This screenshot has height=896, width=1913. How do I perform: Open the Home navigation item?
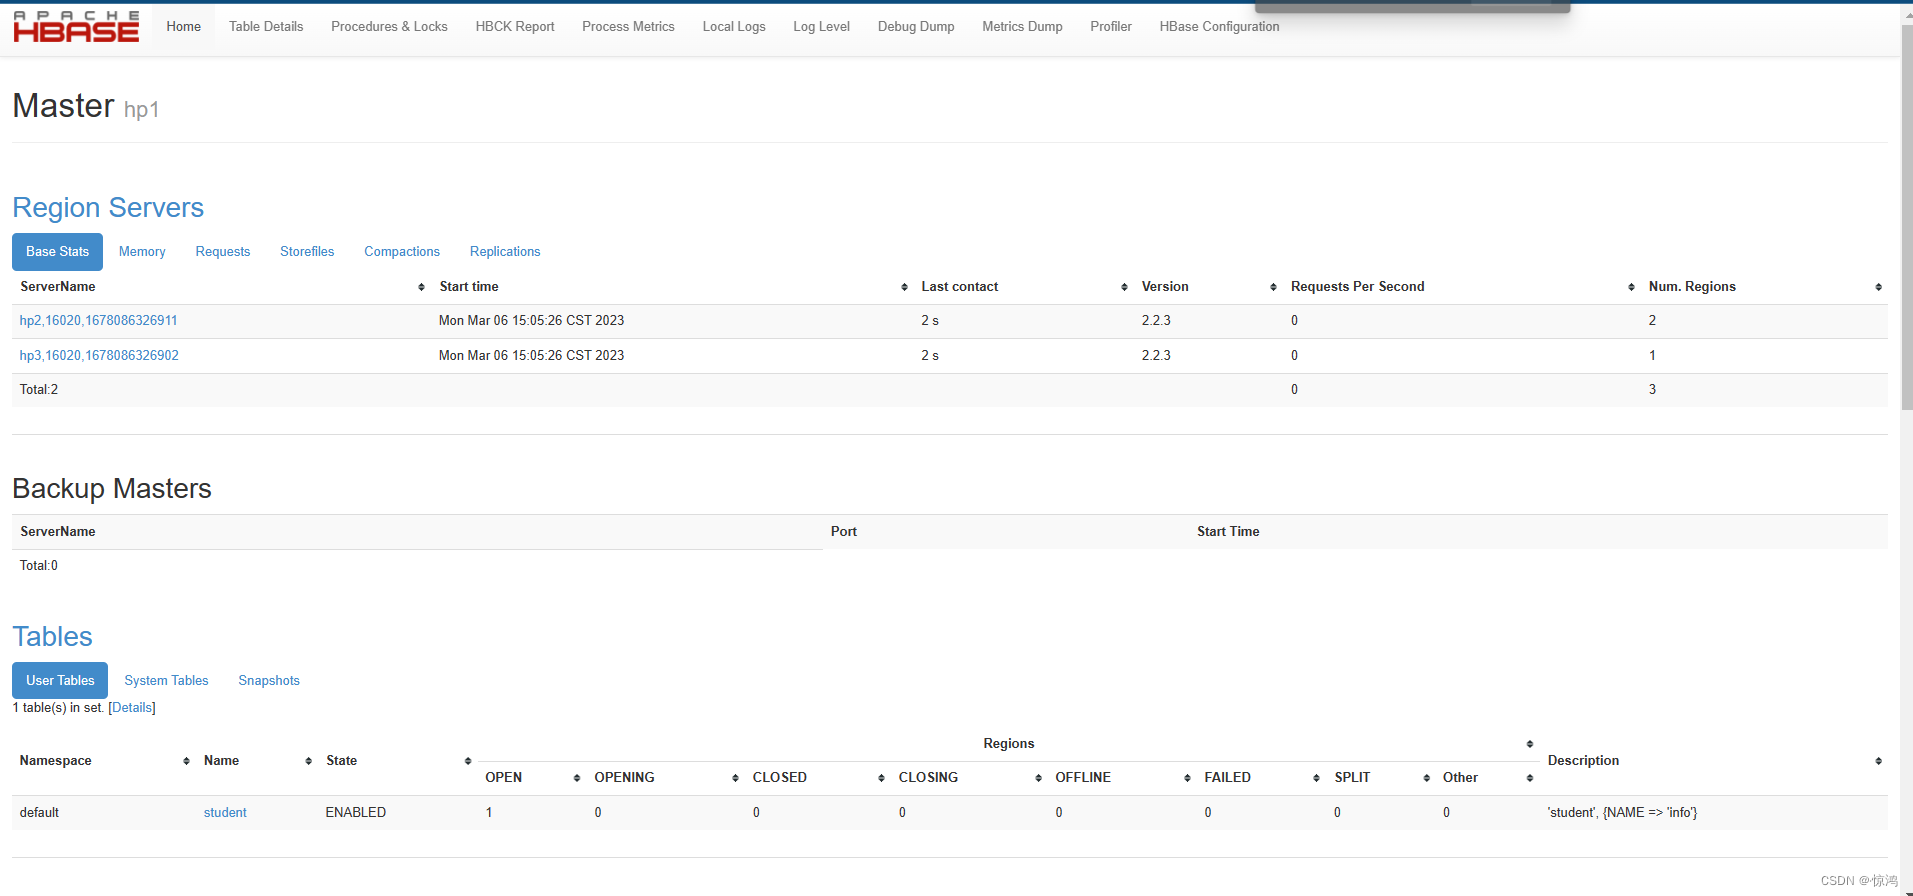184,27
